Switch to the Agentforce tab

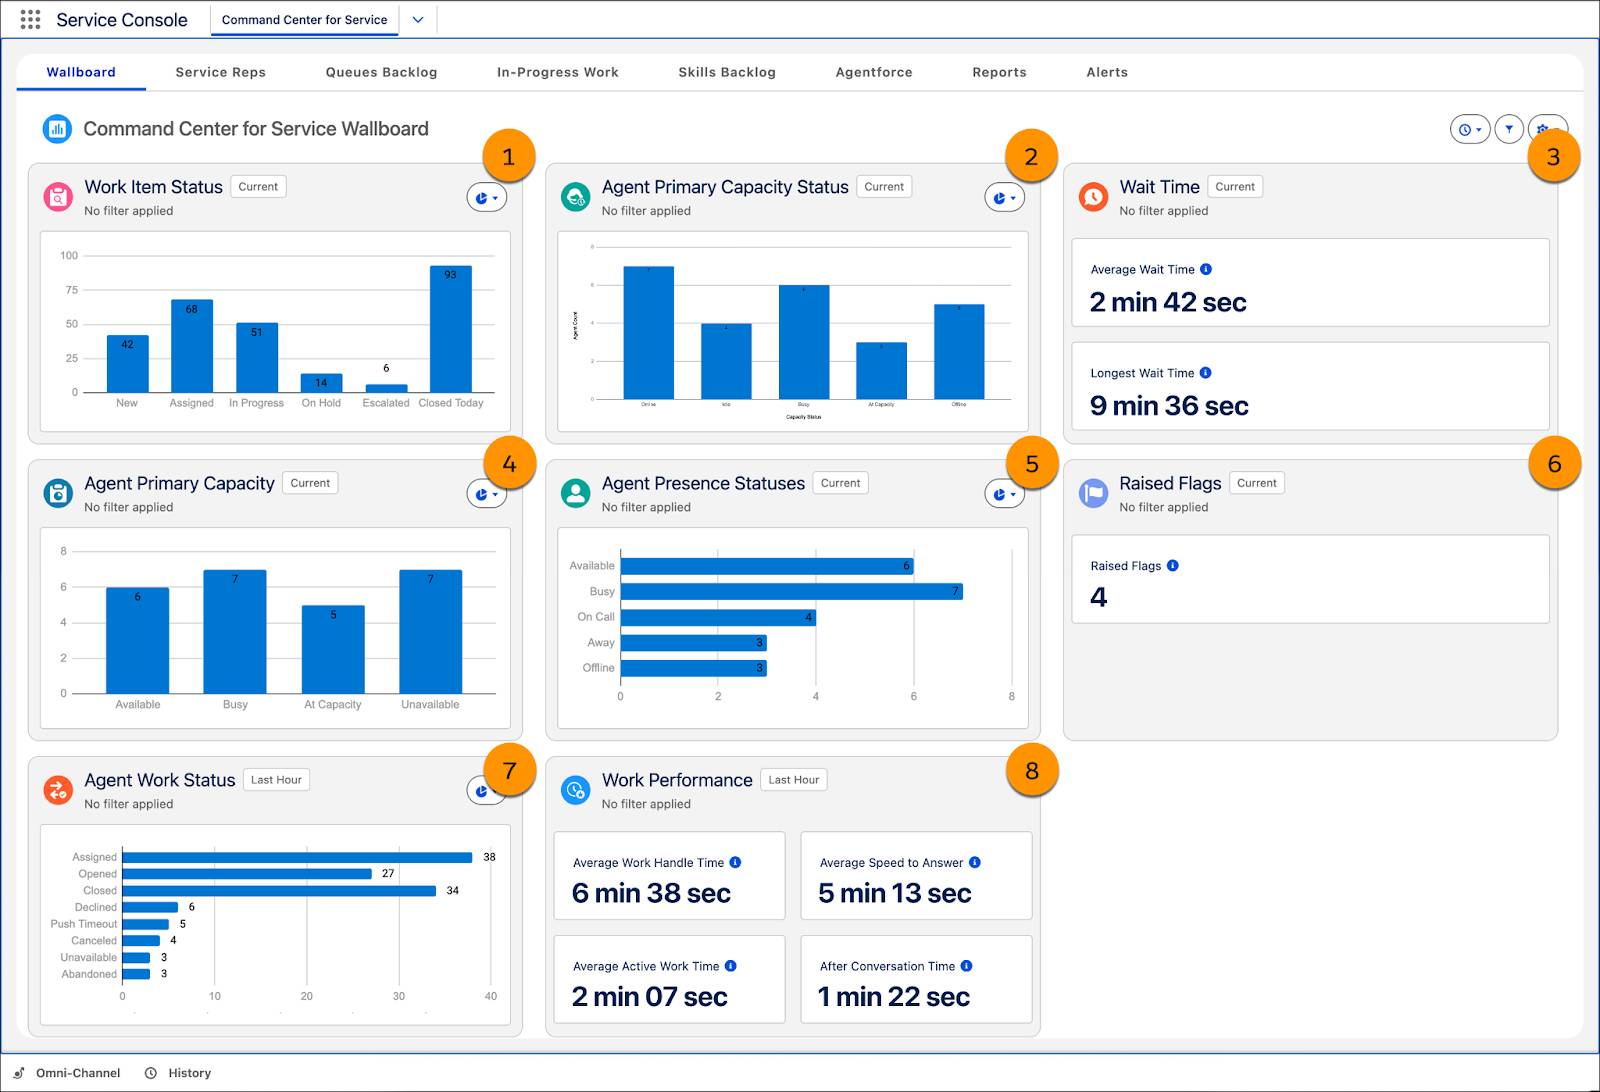coord(874,72)
